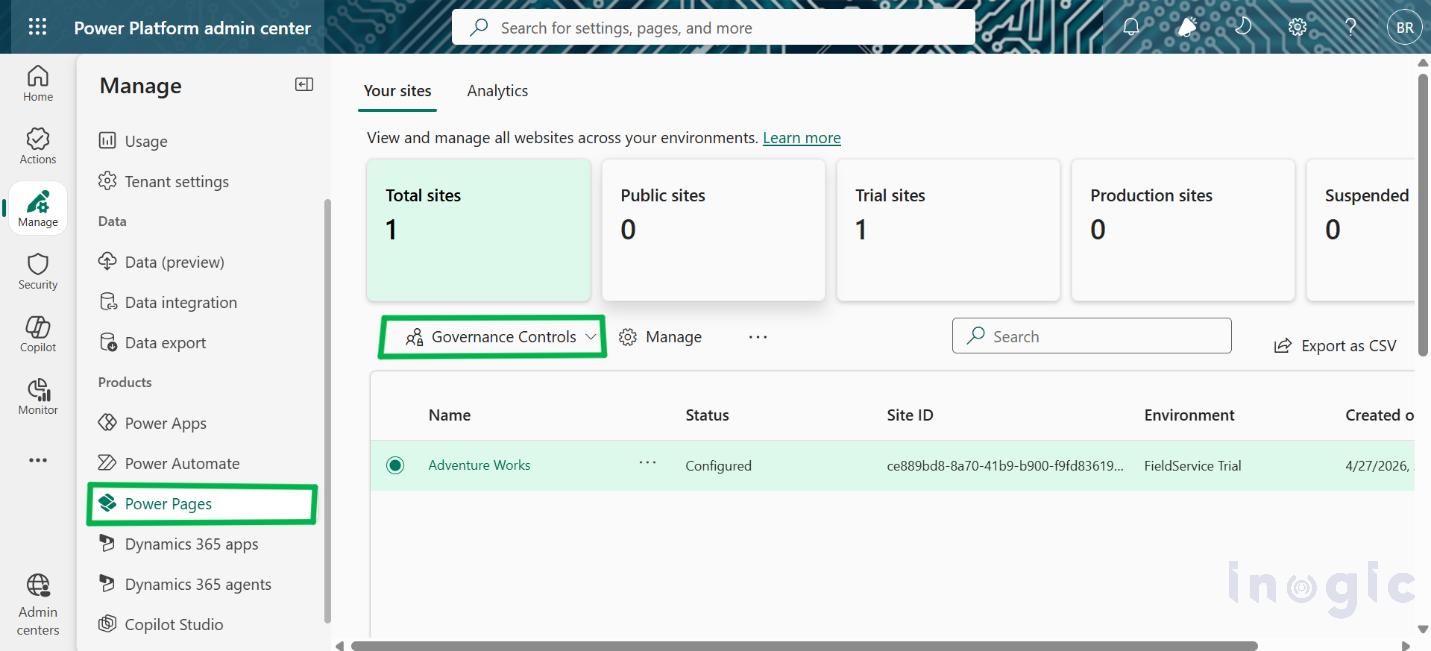Click Power Platform admin center title
The width and height of the screenshot is (1431, 651).
click(192, 28)
